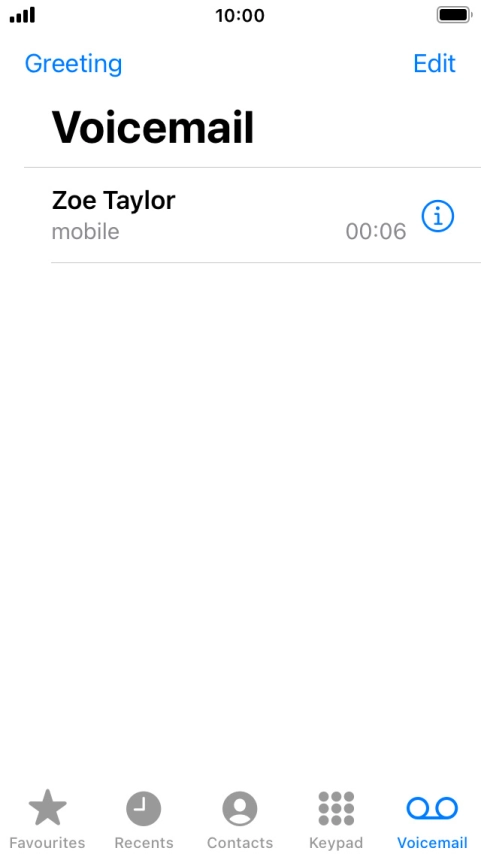Switch to the Favourites tab label

click(x=47, y=843)
